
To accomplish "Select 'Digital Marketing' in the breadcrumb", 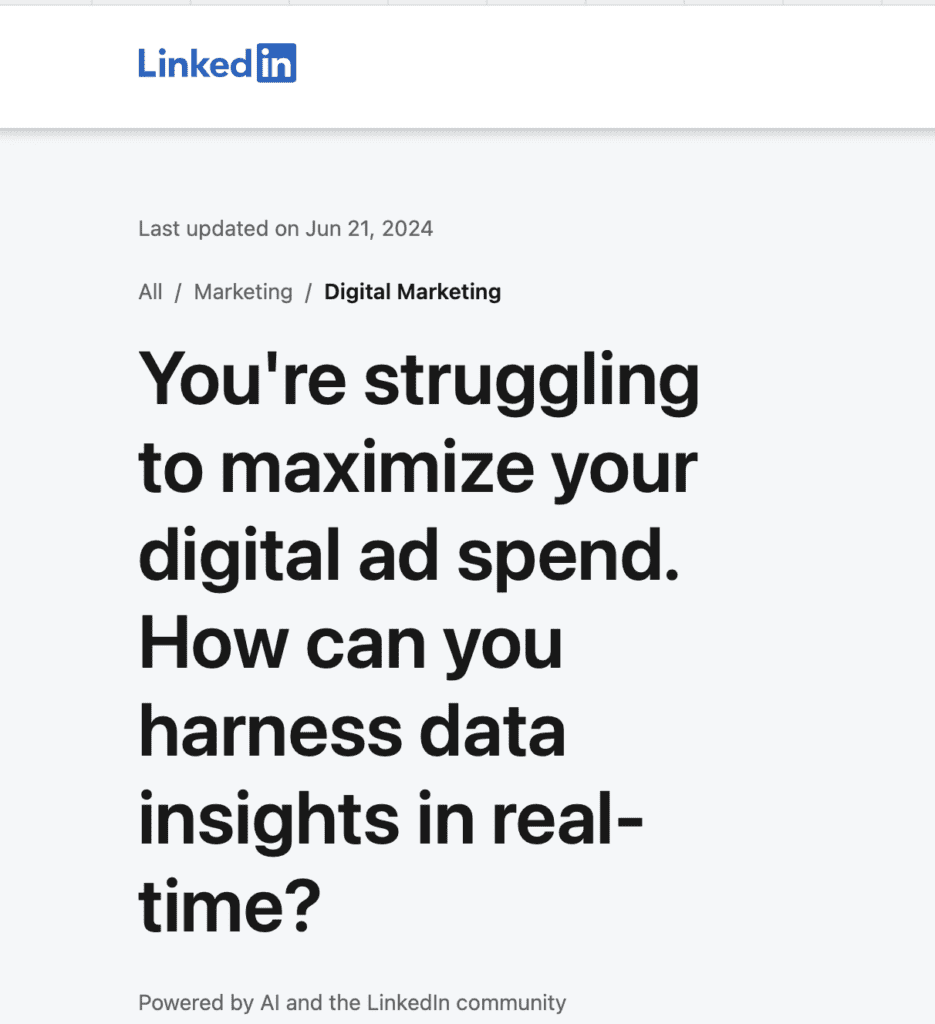I will click(x=412, y=291).
